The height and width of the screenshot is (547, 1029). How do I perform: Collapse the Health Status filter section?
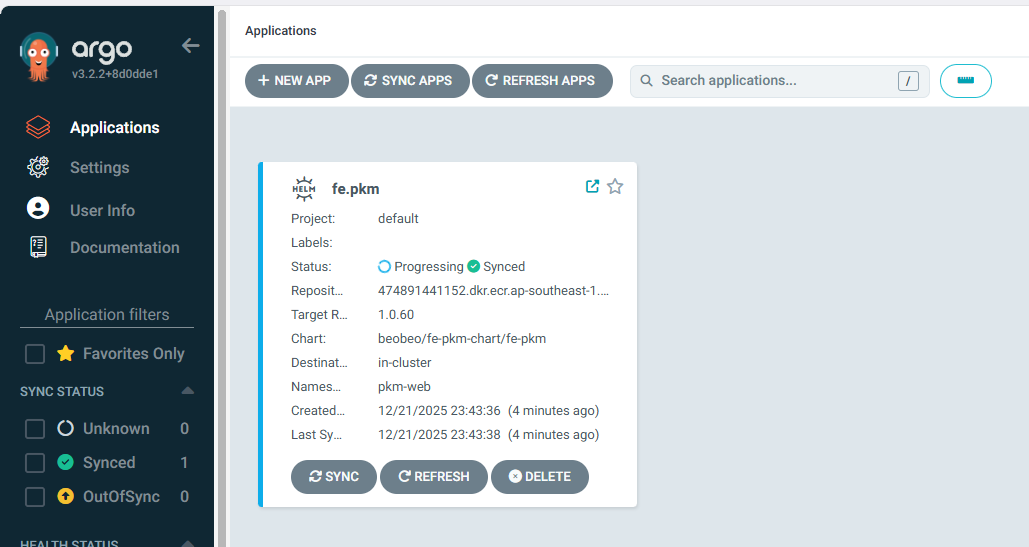tap(187, 542)
